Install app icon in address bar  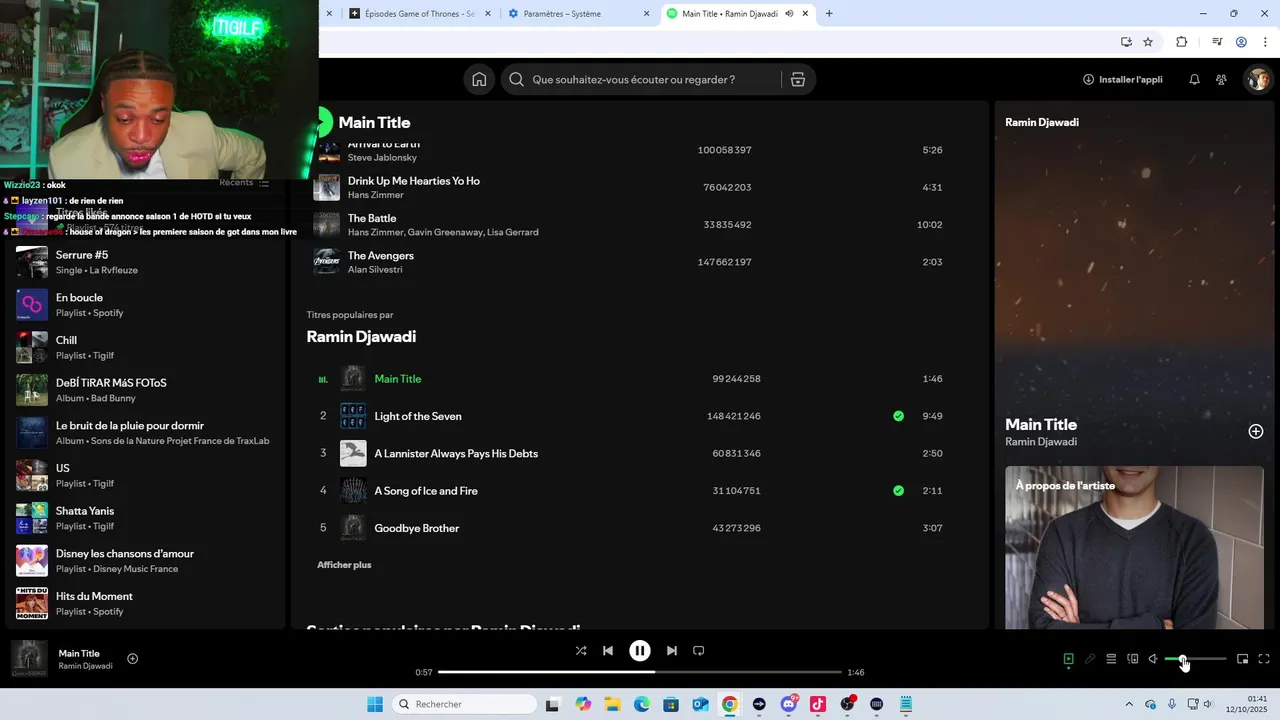[1126, 42]
